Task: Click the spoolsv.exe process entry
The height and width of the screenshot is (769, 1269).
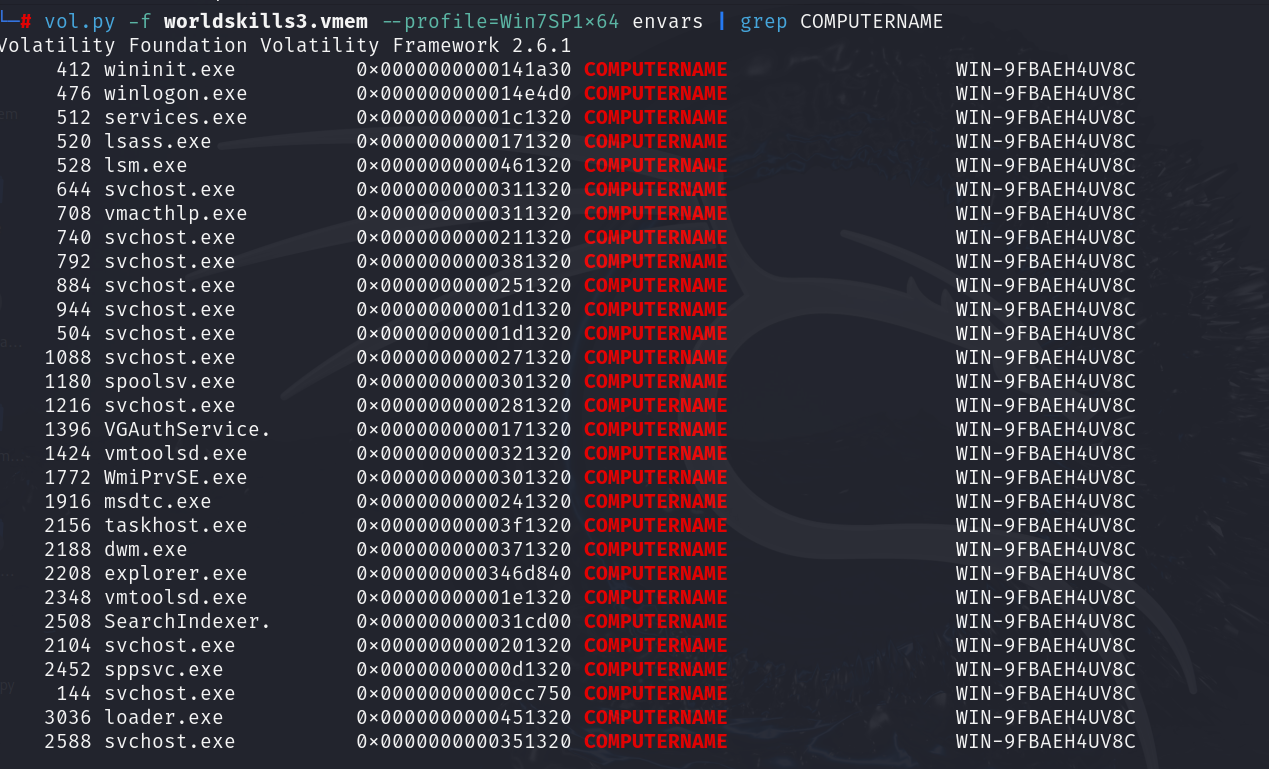Action: pos(169,382)
